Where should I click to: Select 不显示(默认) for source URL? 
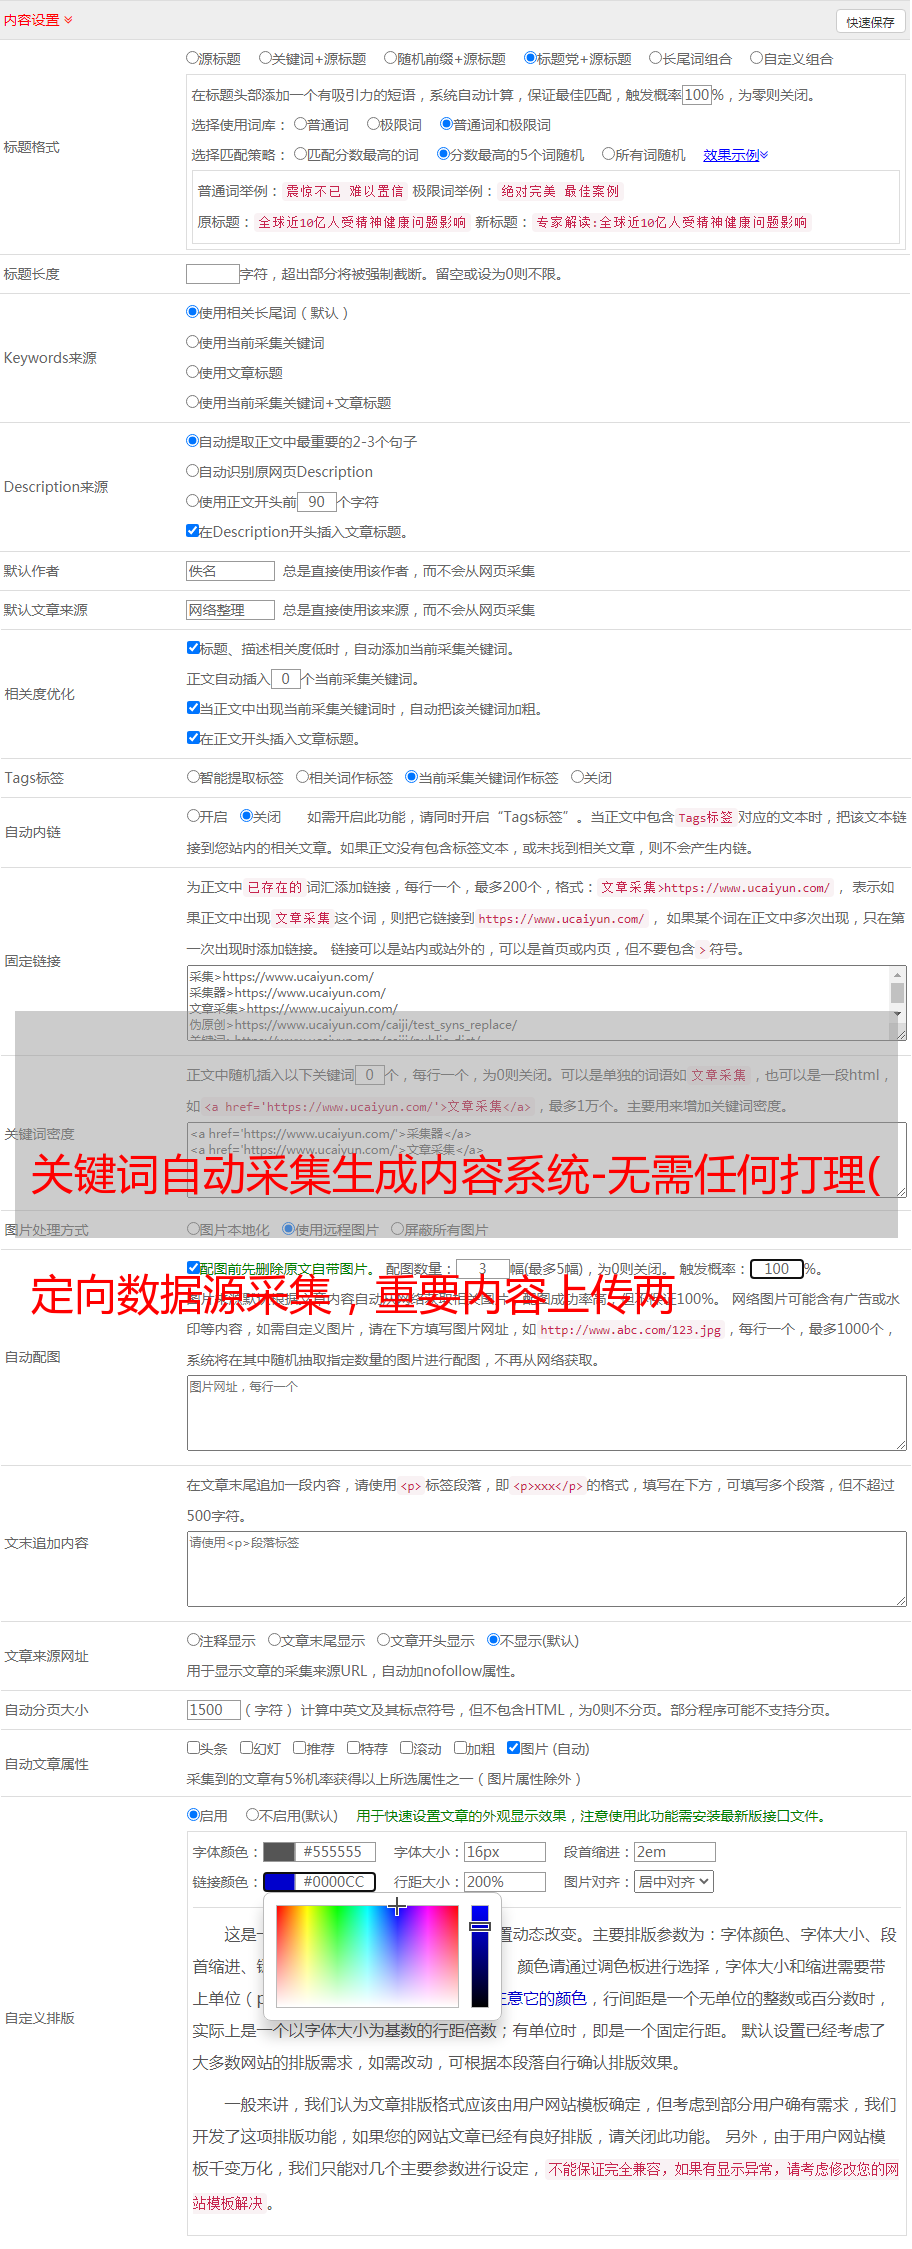pyautogui.click(x=493, y=1640)
